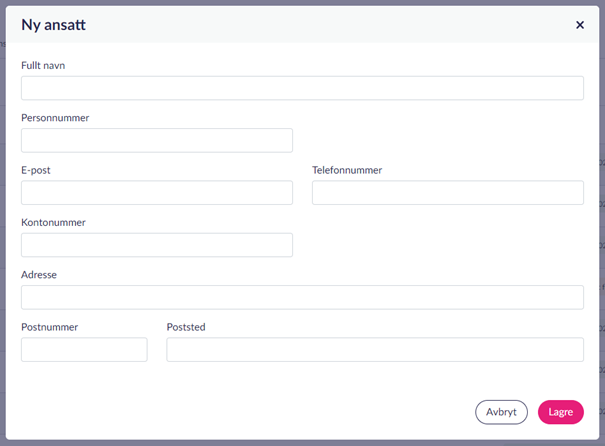
Task: Close the Ny ansatt dialog
Action: click(580, 25)
